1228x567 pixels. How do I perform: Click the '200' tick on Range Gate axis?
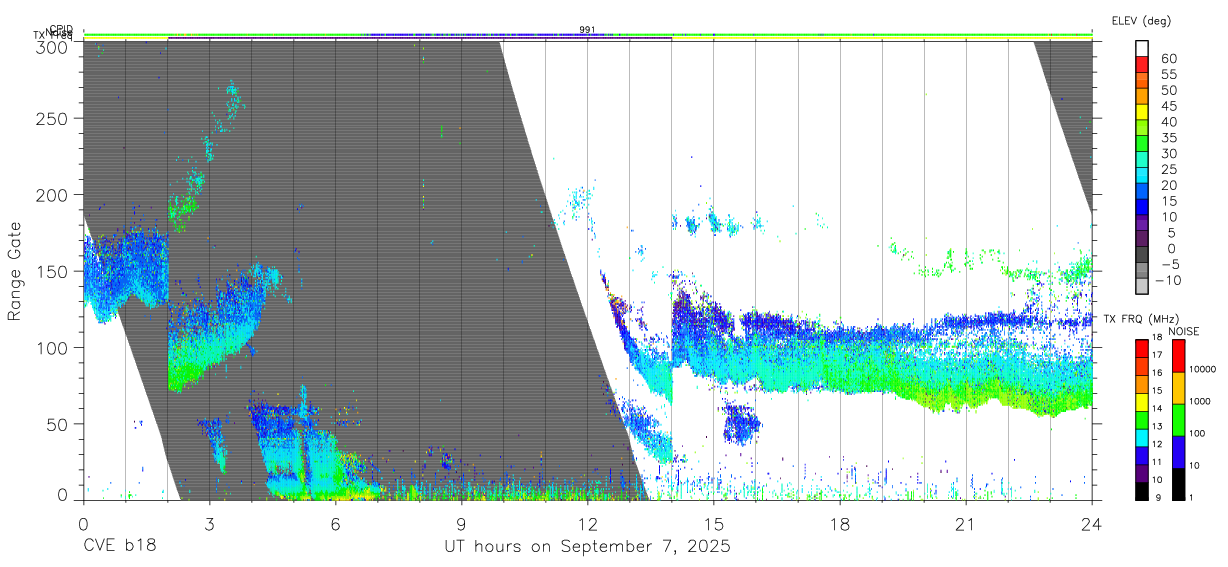[53, 195]
